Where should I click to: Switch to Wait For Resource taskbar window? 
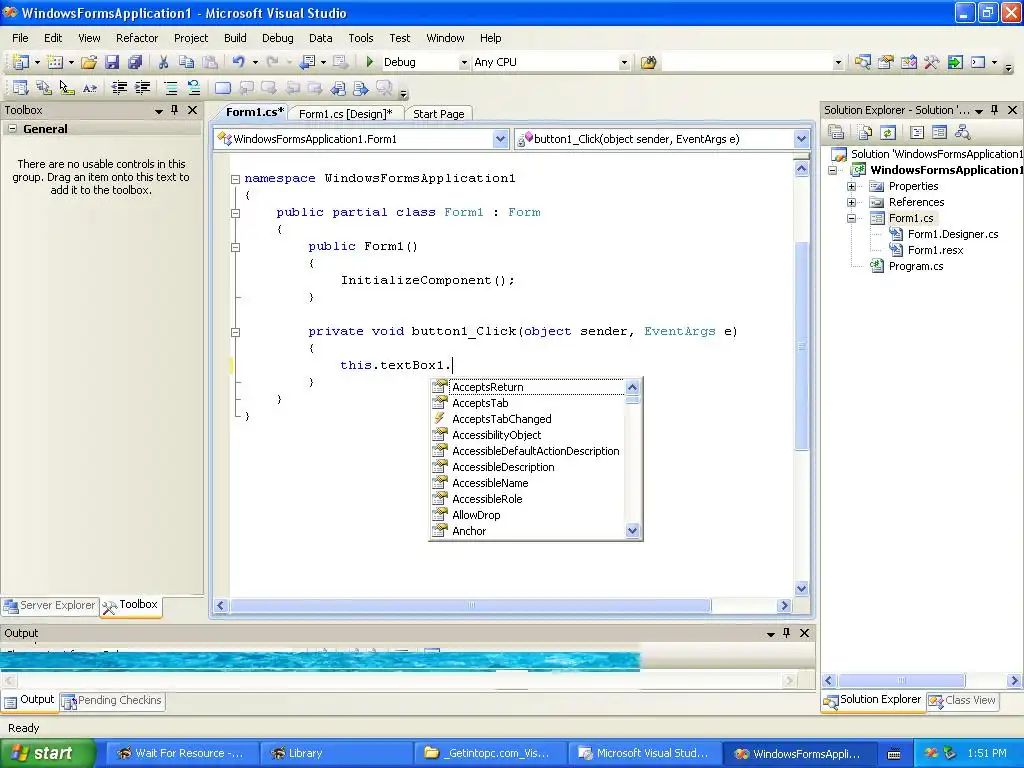[182, 753]
